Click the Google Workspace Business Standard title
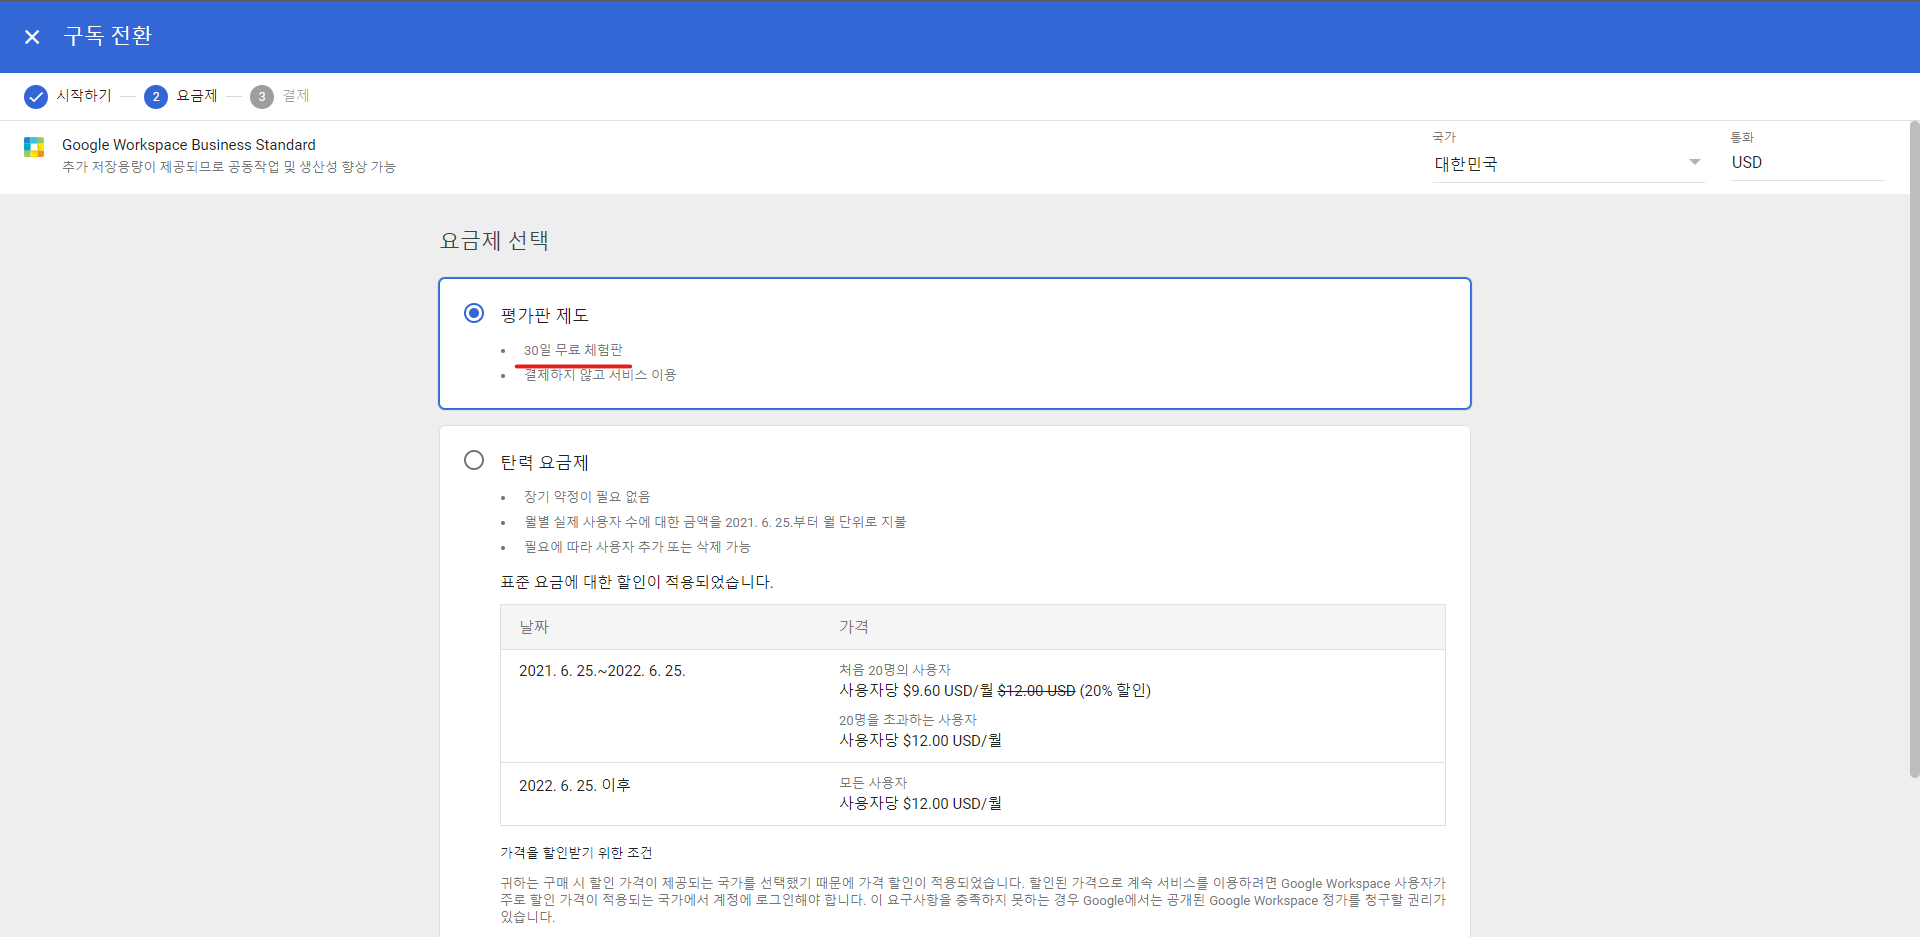 [x=189, y=145]
